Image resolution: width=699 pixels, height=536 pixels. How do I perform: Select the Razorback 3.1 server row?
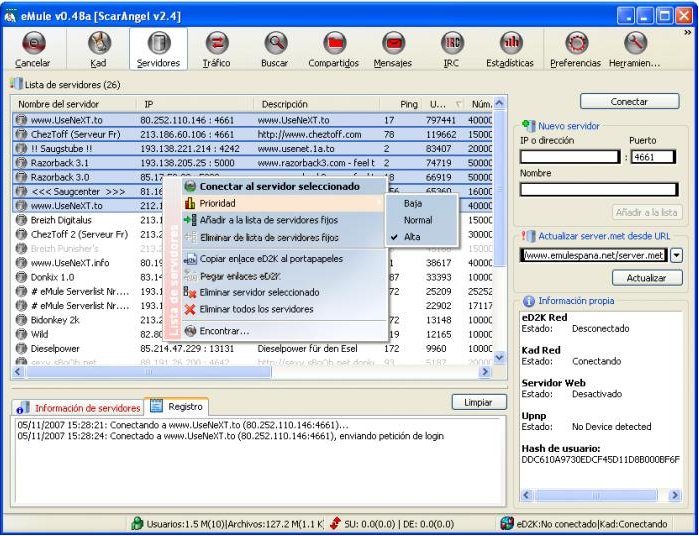tap(253, 163)
